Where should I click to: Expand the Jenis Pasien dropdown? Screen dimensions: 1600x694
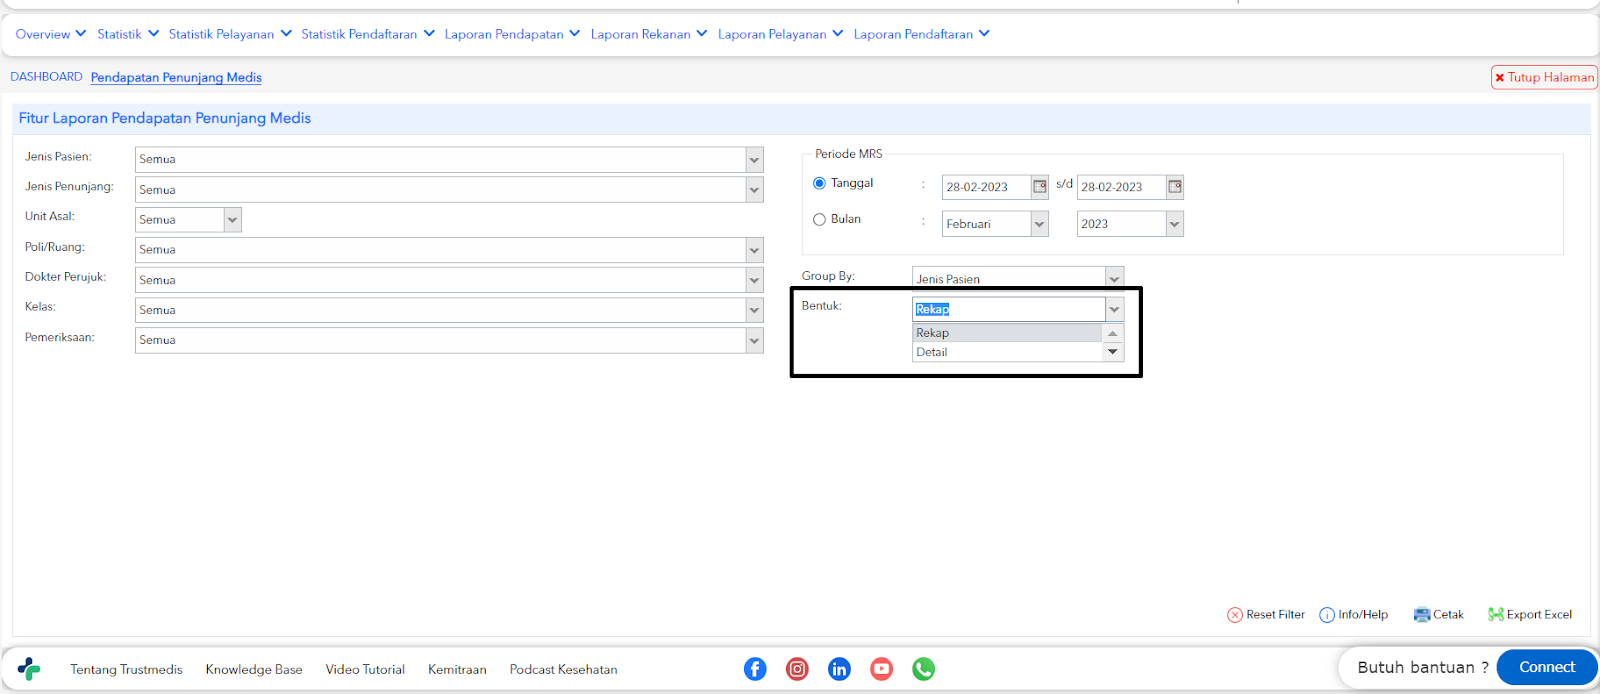click(755, 160)
